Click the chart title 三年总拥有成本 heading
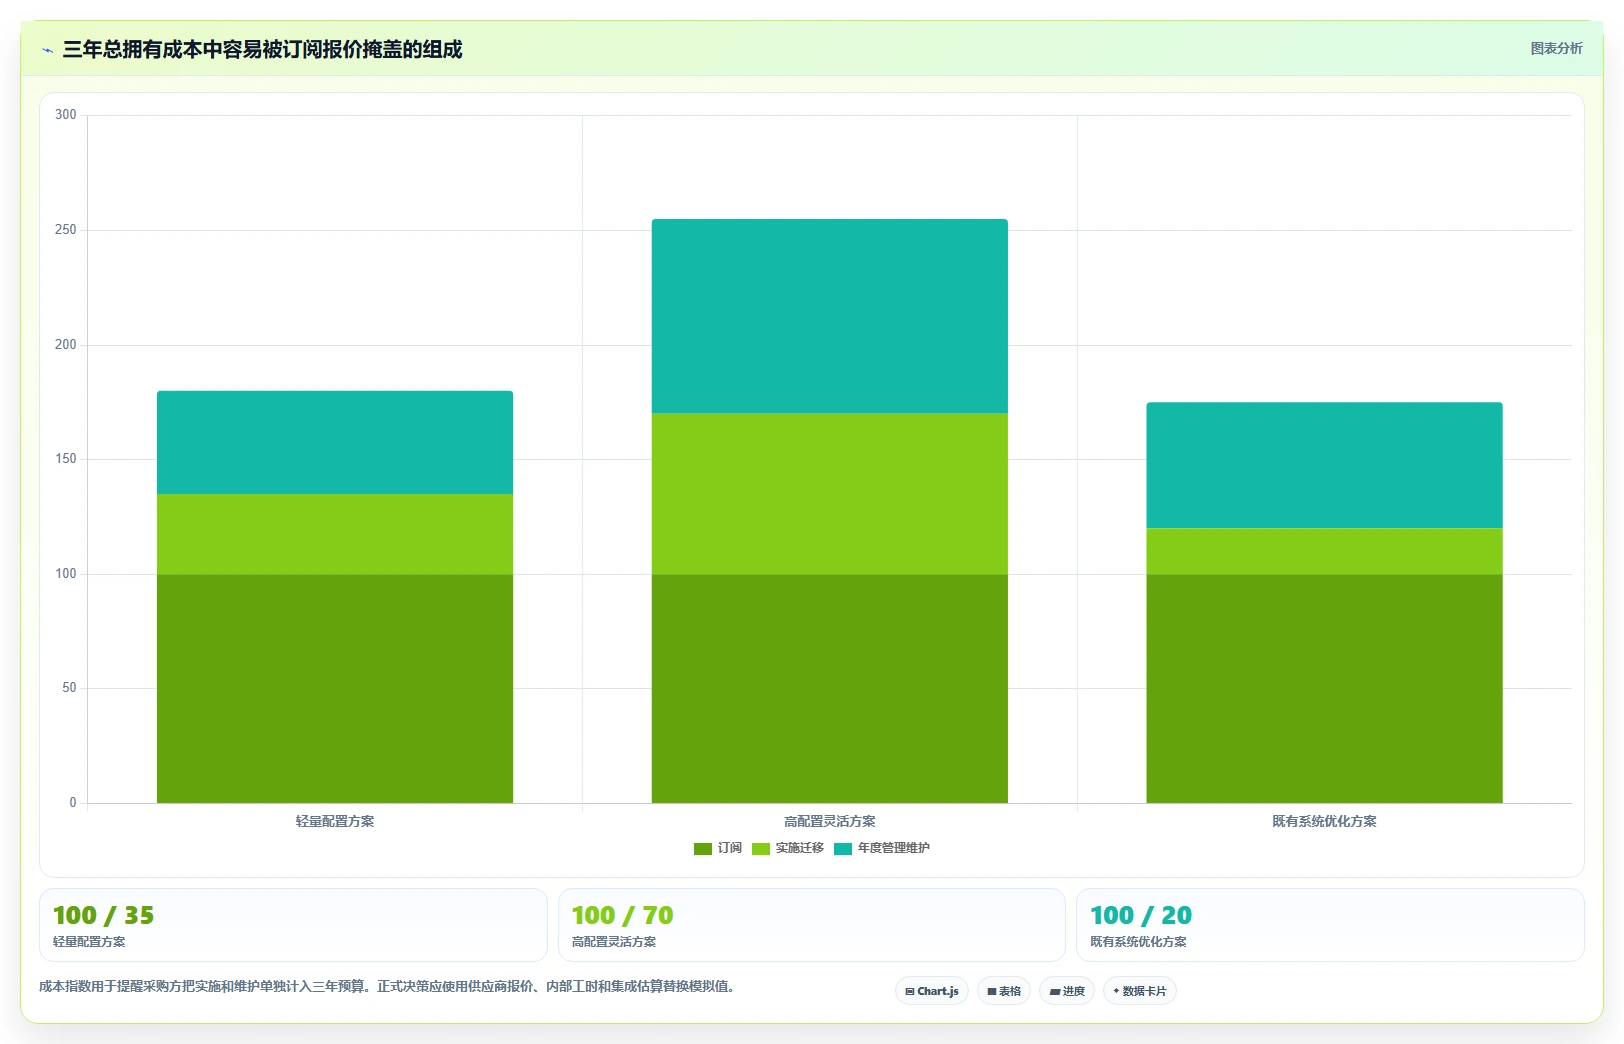Image resolution: width=1624 pixels, height=1044 pixels. (262, 49)
